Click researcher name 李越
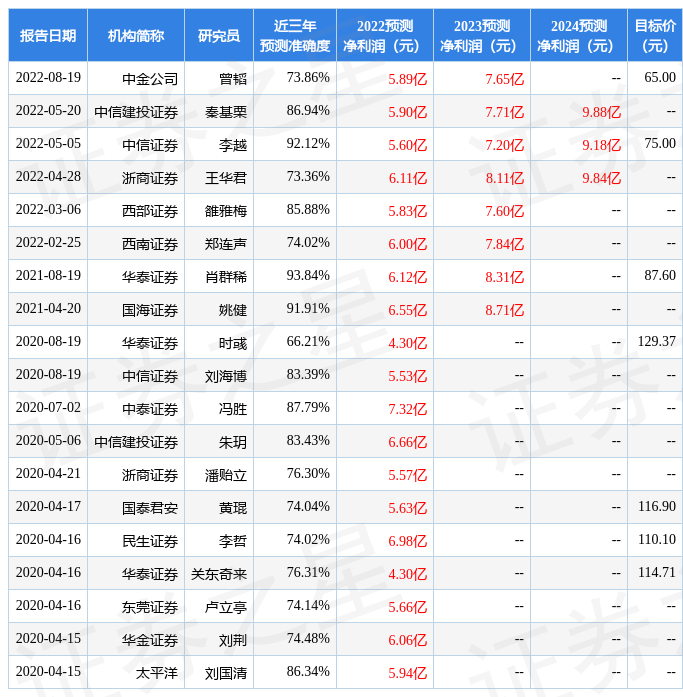 tap(233, 145)
